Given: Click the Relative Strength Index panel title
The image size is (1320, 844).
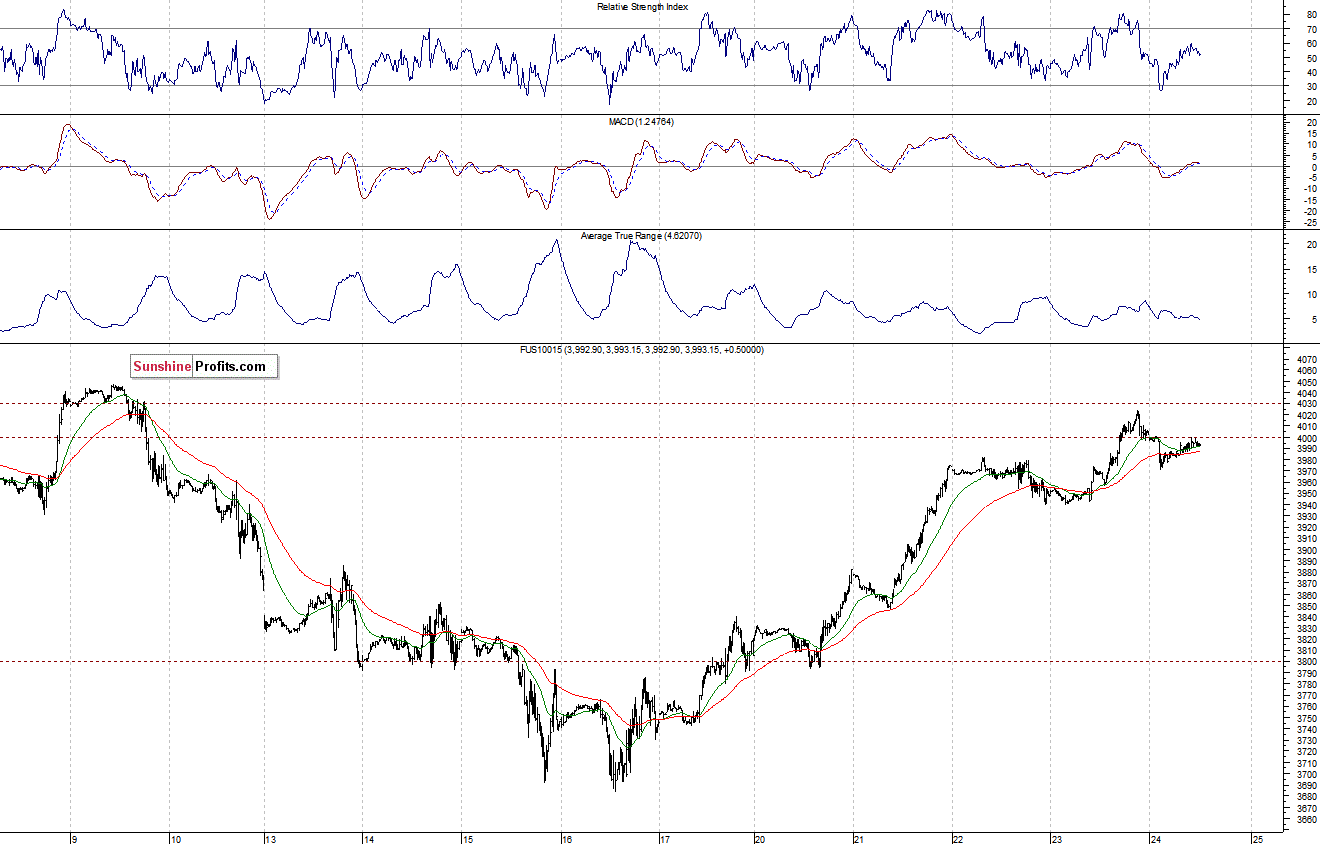Looking at the screenshot, I should [x=642, y=7].
